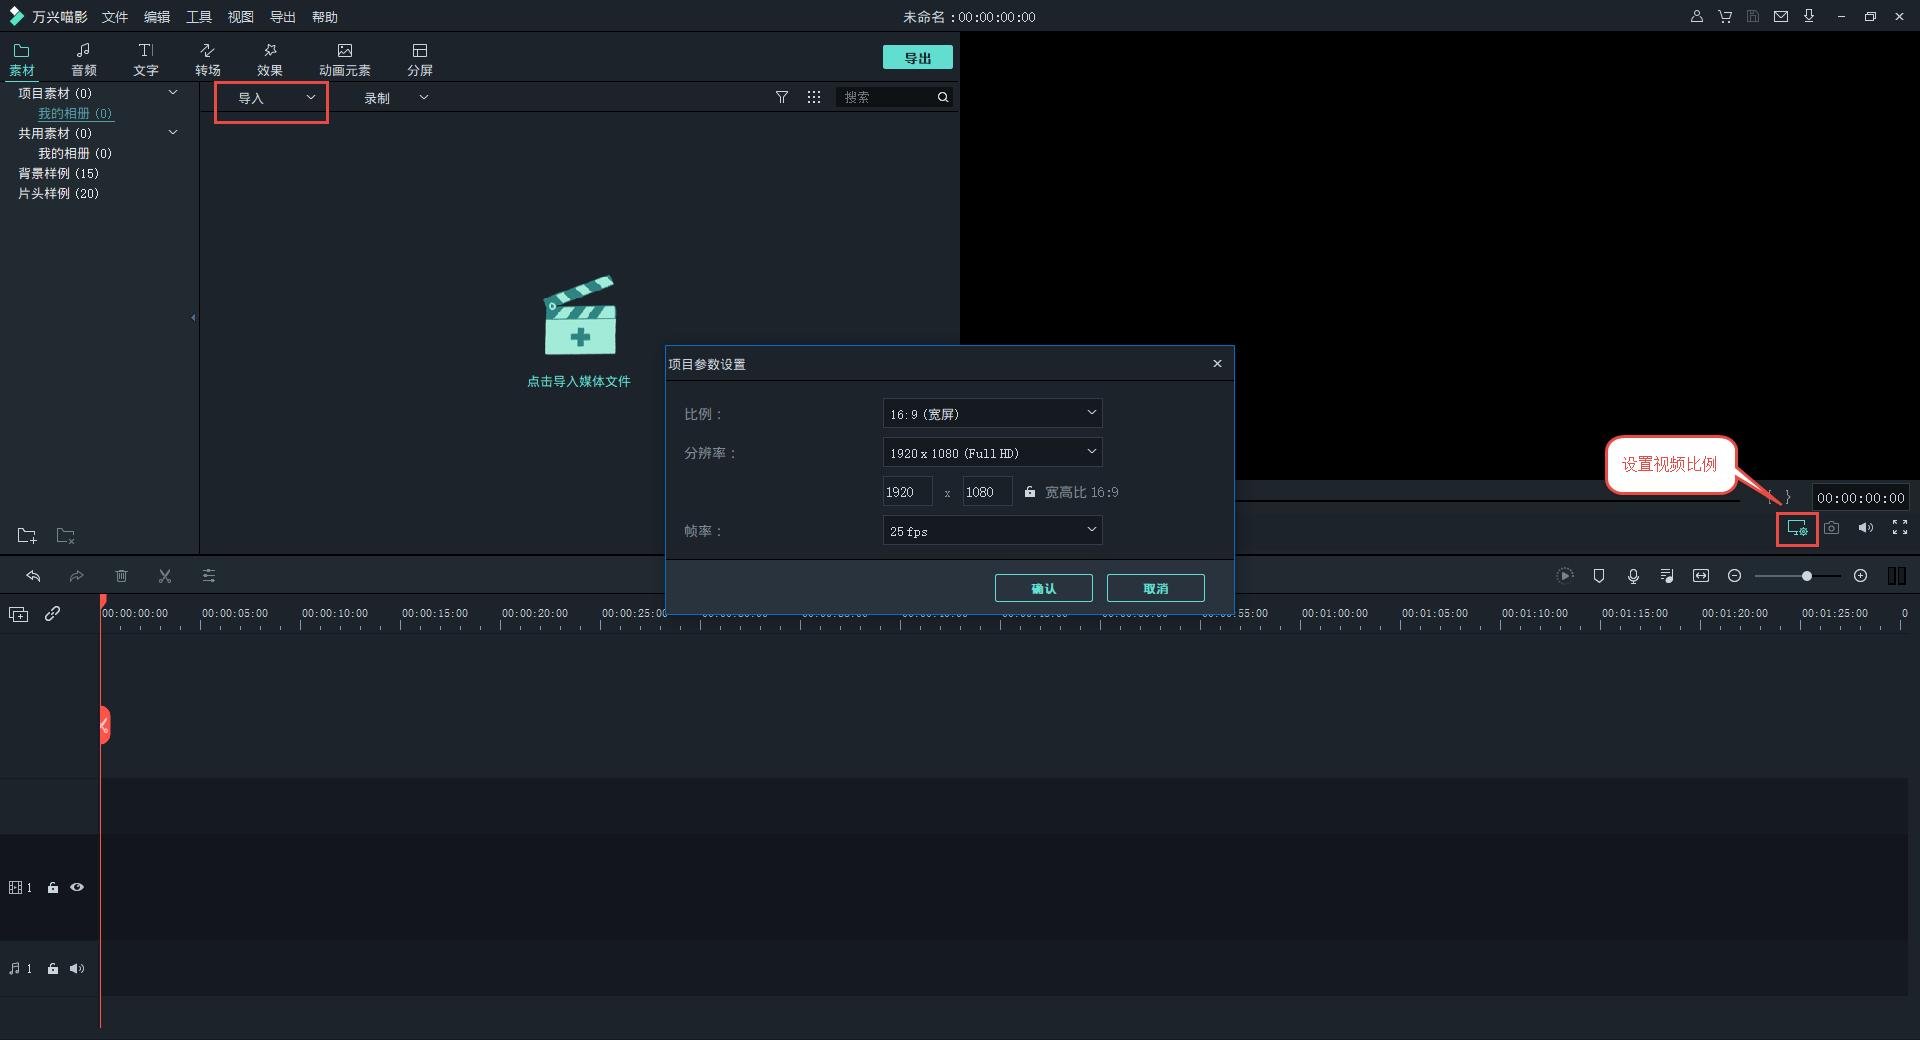Click the width input field showing 1920
1920x1040 pixels.
coord(907,492)
